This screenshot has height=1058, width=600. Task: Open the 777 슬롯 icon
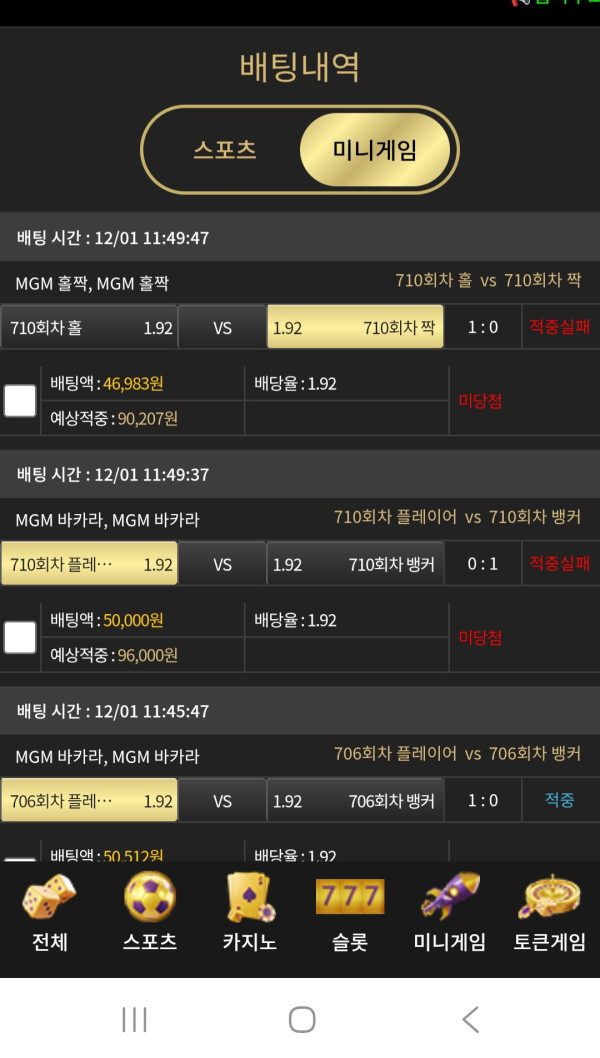[350, 897]
